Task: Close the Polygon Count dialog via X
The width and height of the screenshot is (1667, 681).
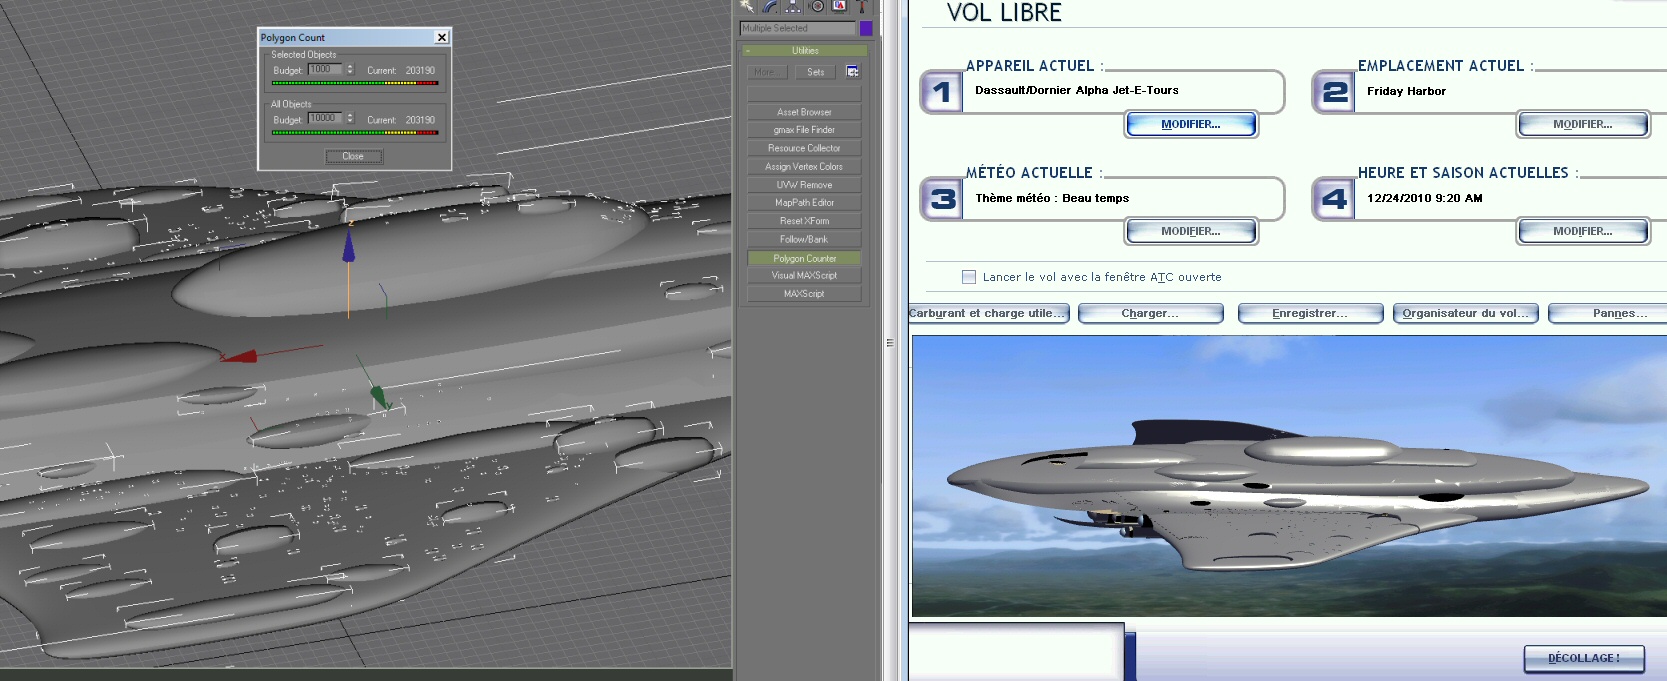Action: (x=442, y=37)
